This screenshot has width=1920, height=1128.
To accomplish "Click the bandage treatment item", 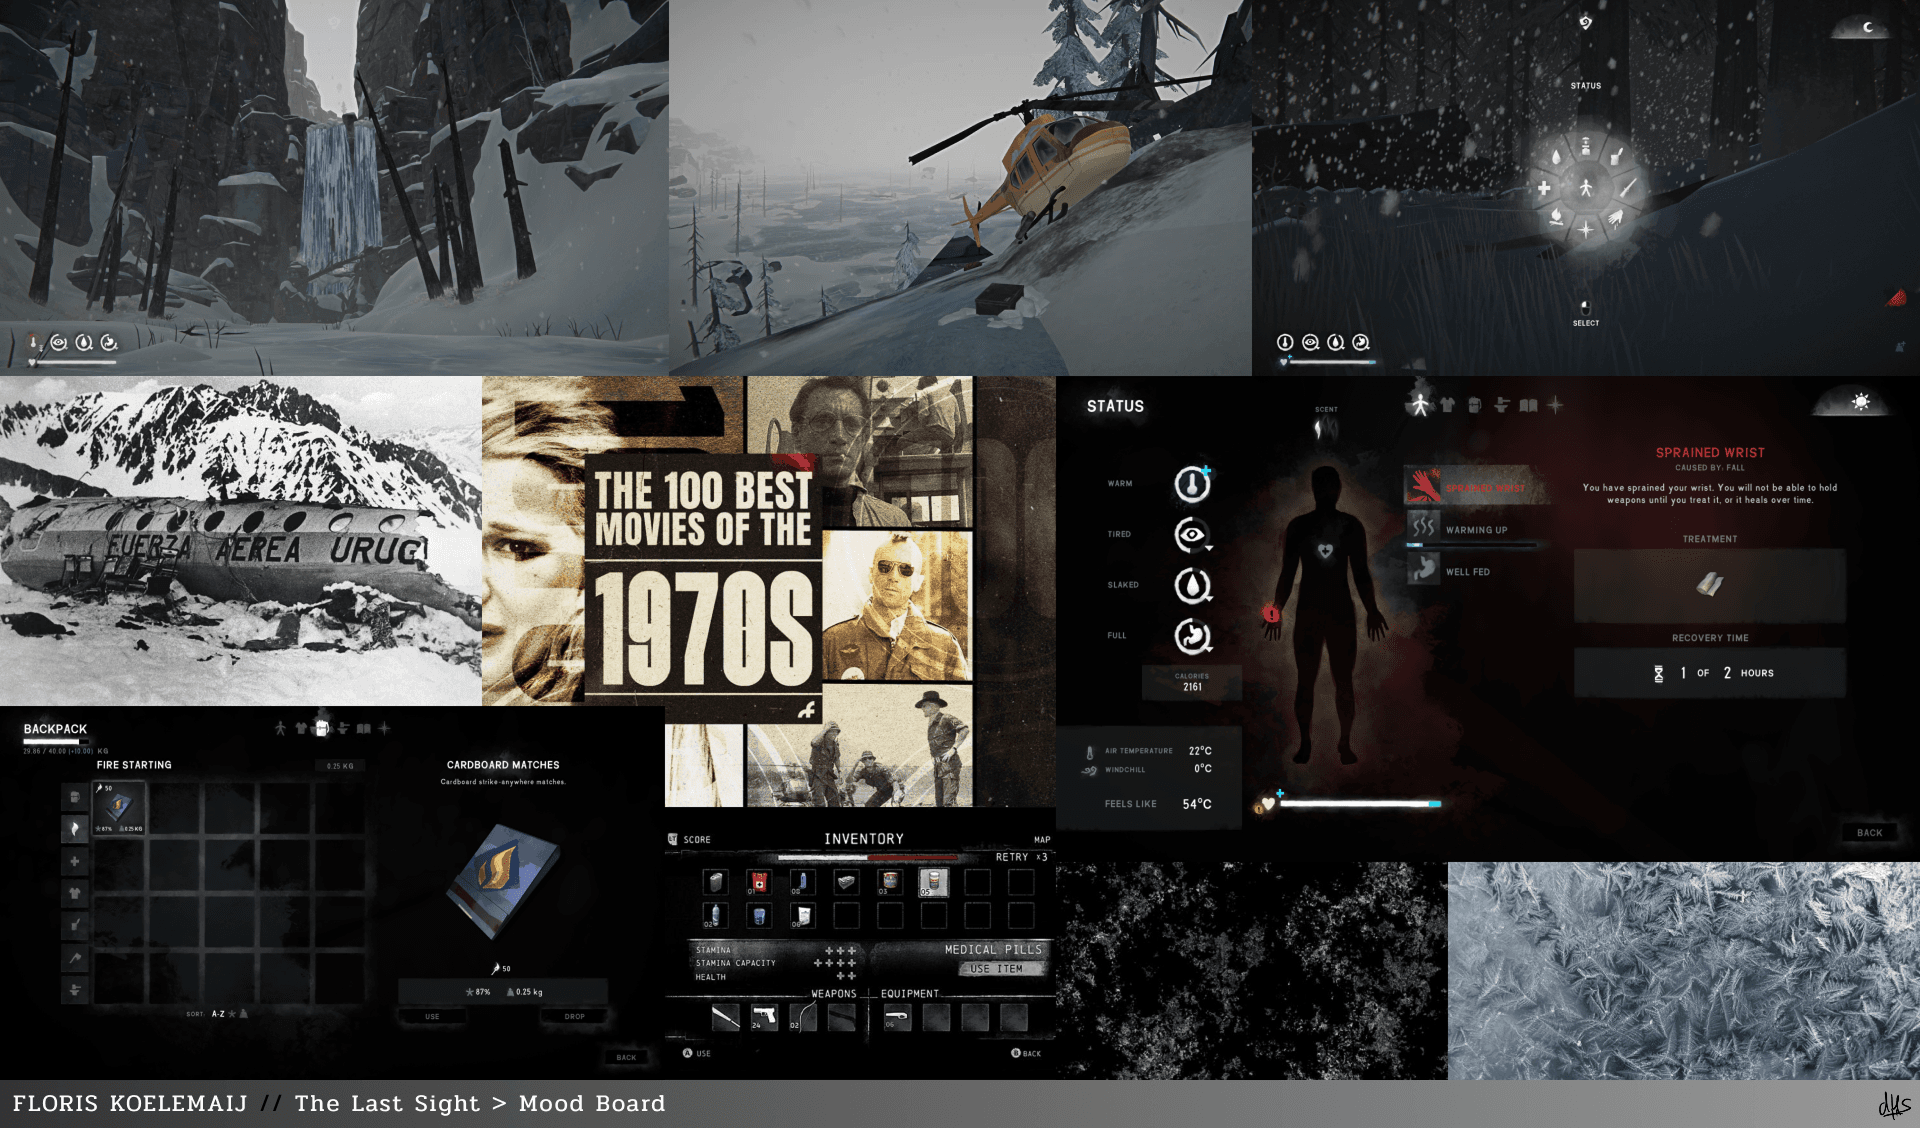I will point(1710,585).
